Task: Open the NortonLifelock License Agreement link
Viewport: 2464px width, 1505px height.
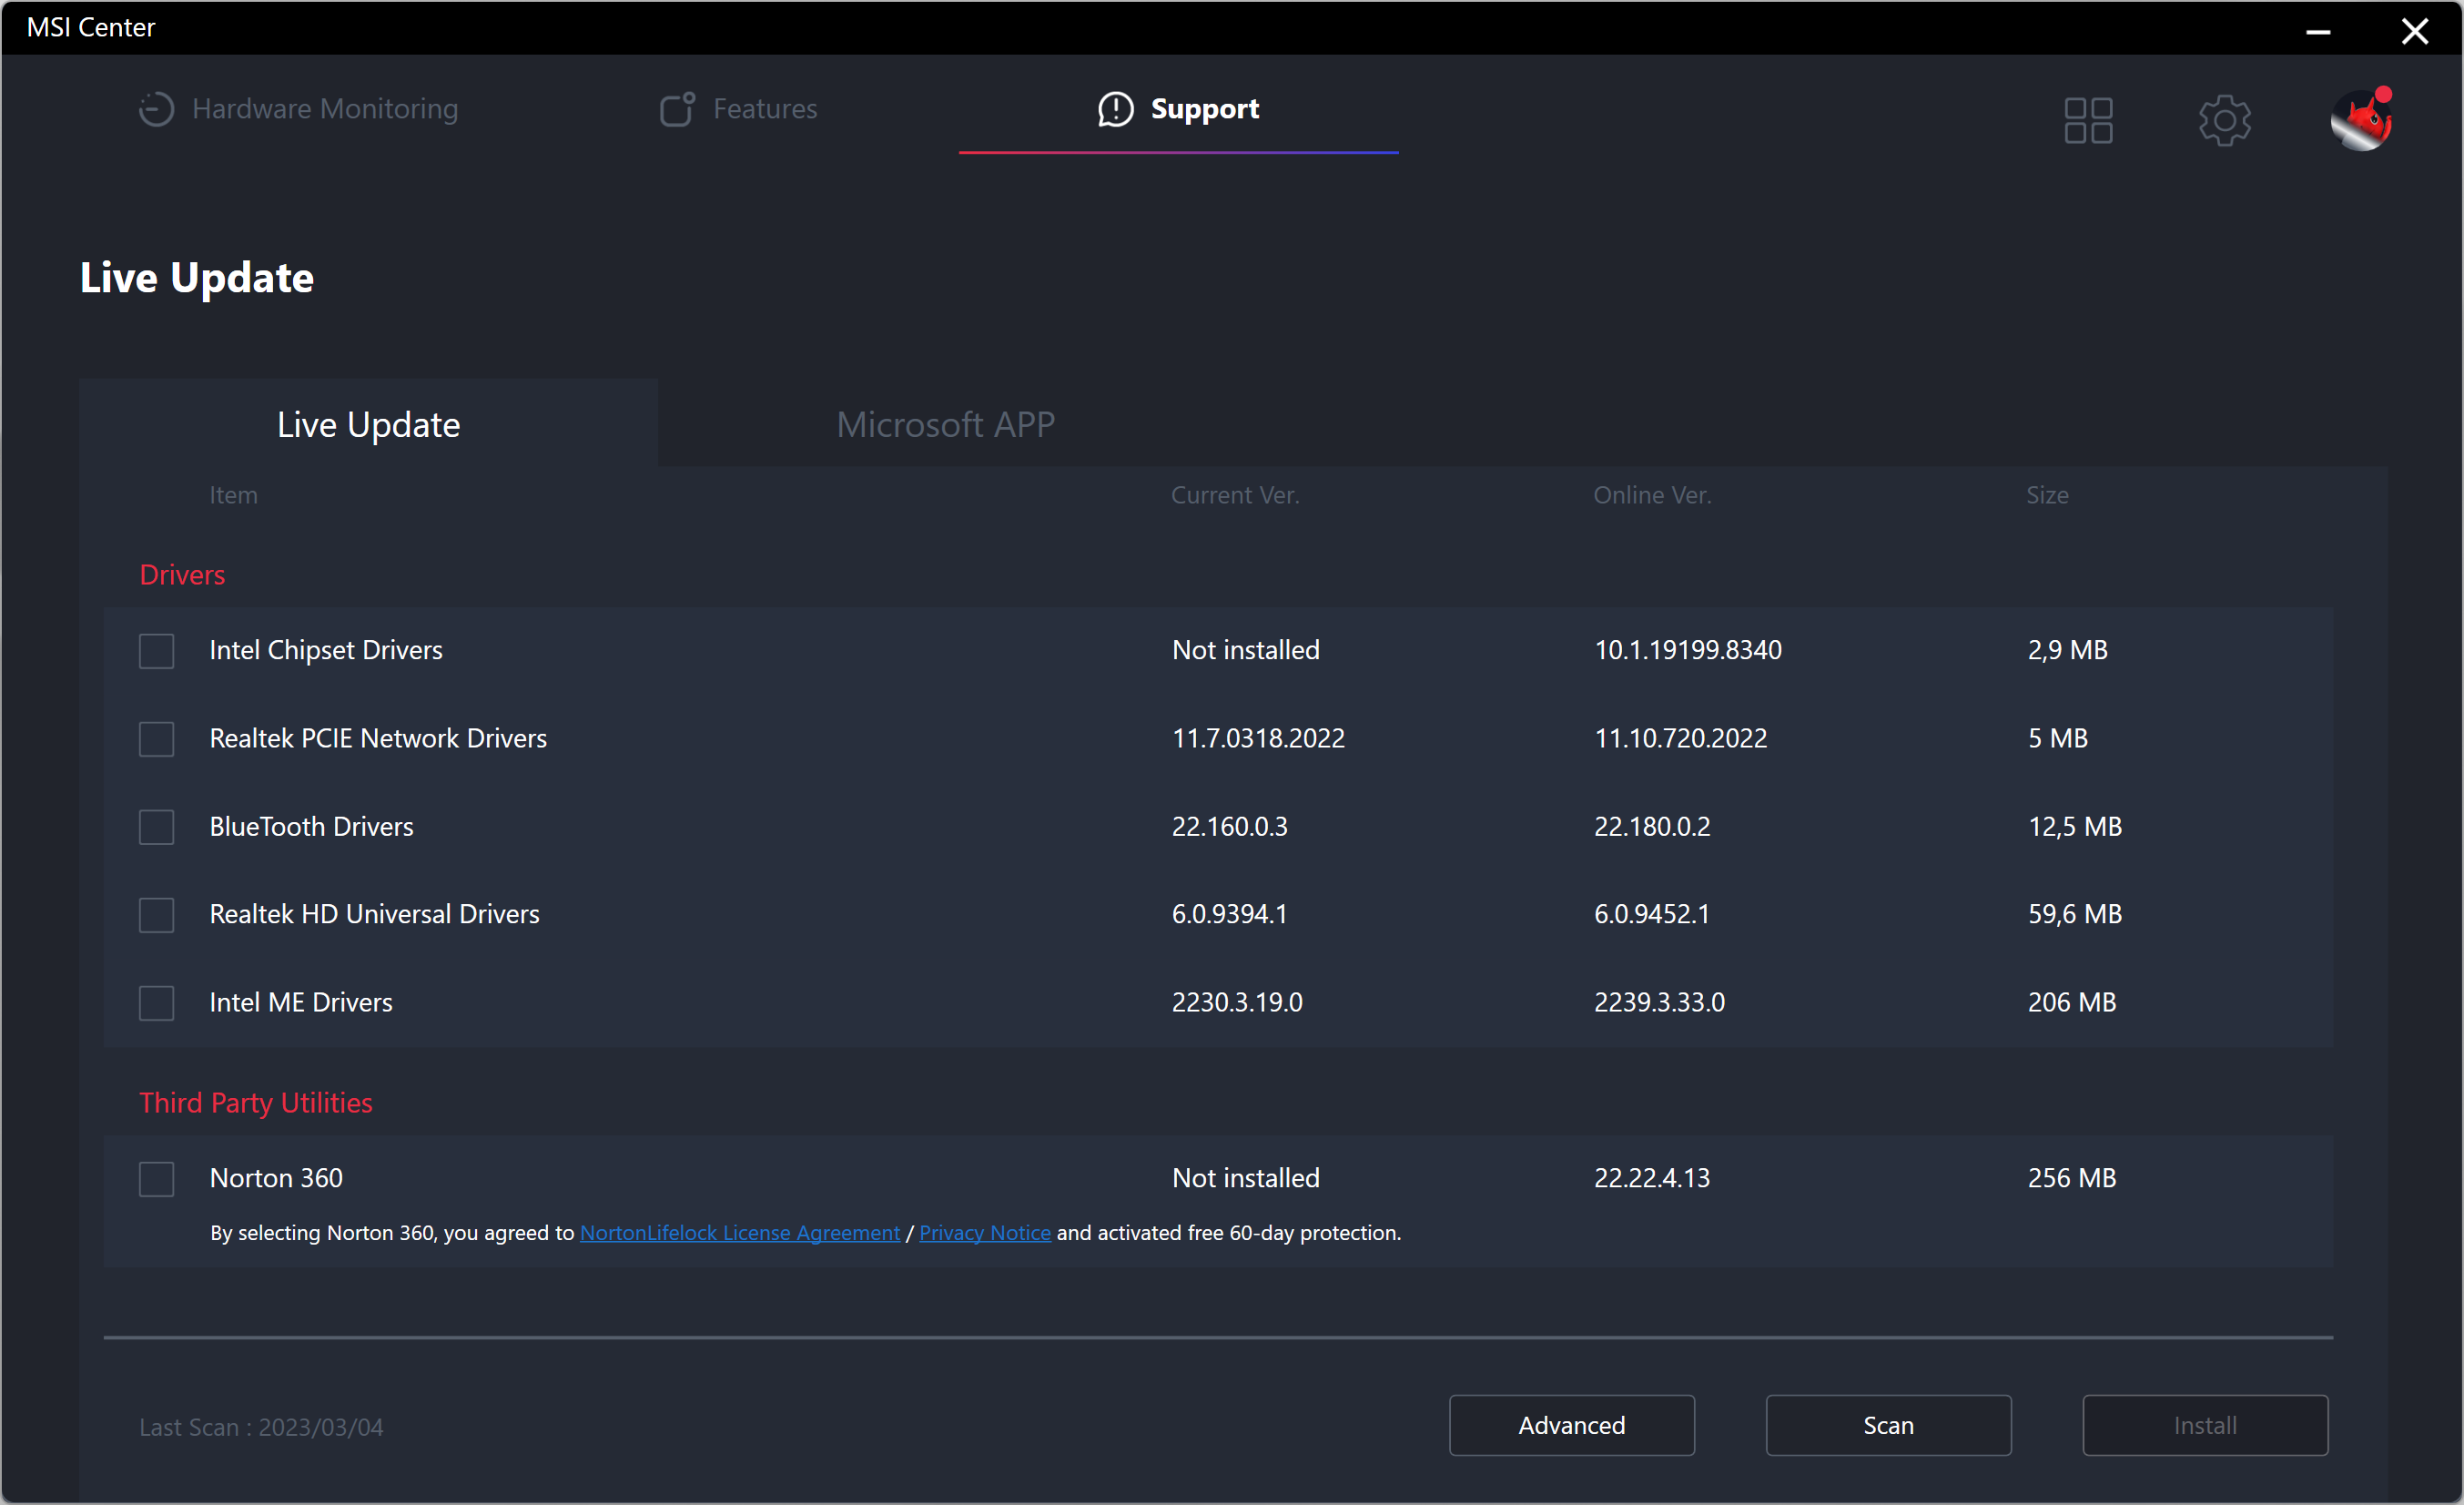Action: 740,1233
